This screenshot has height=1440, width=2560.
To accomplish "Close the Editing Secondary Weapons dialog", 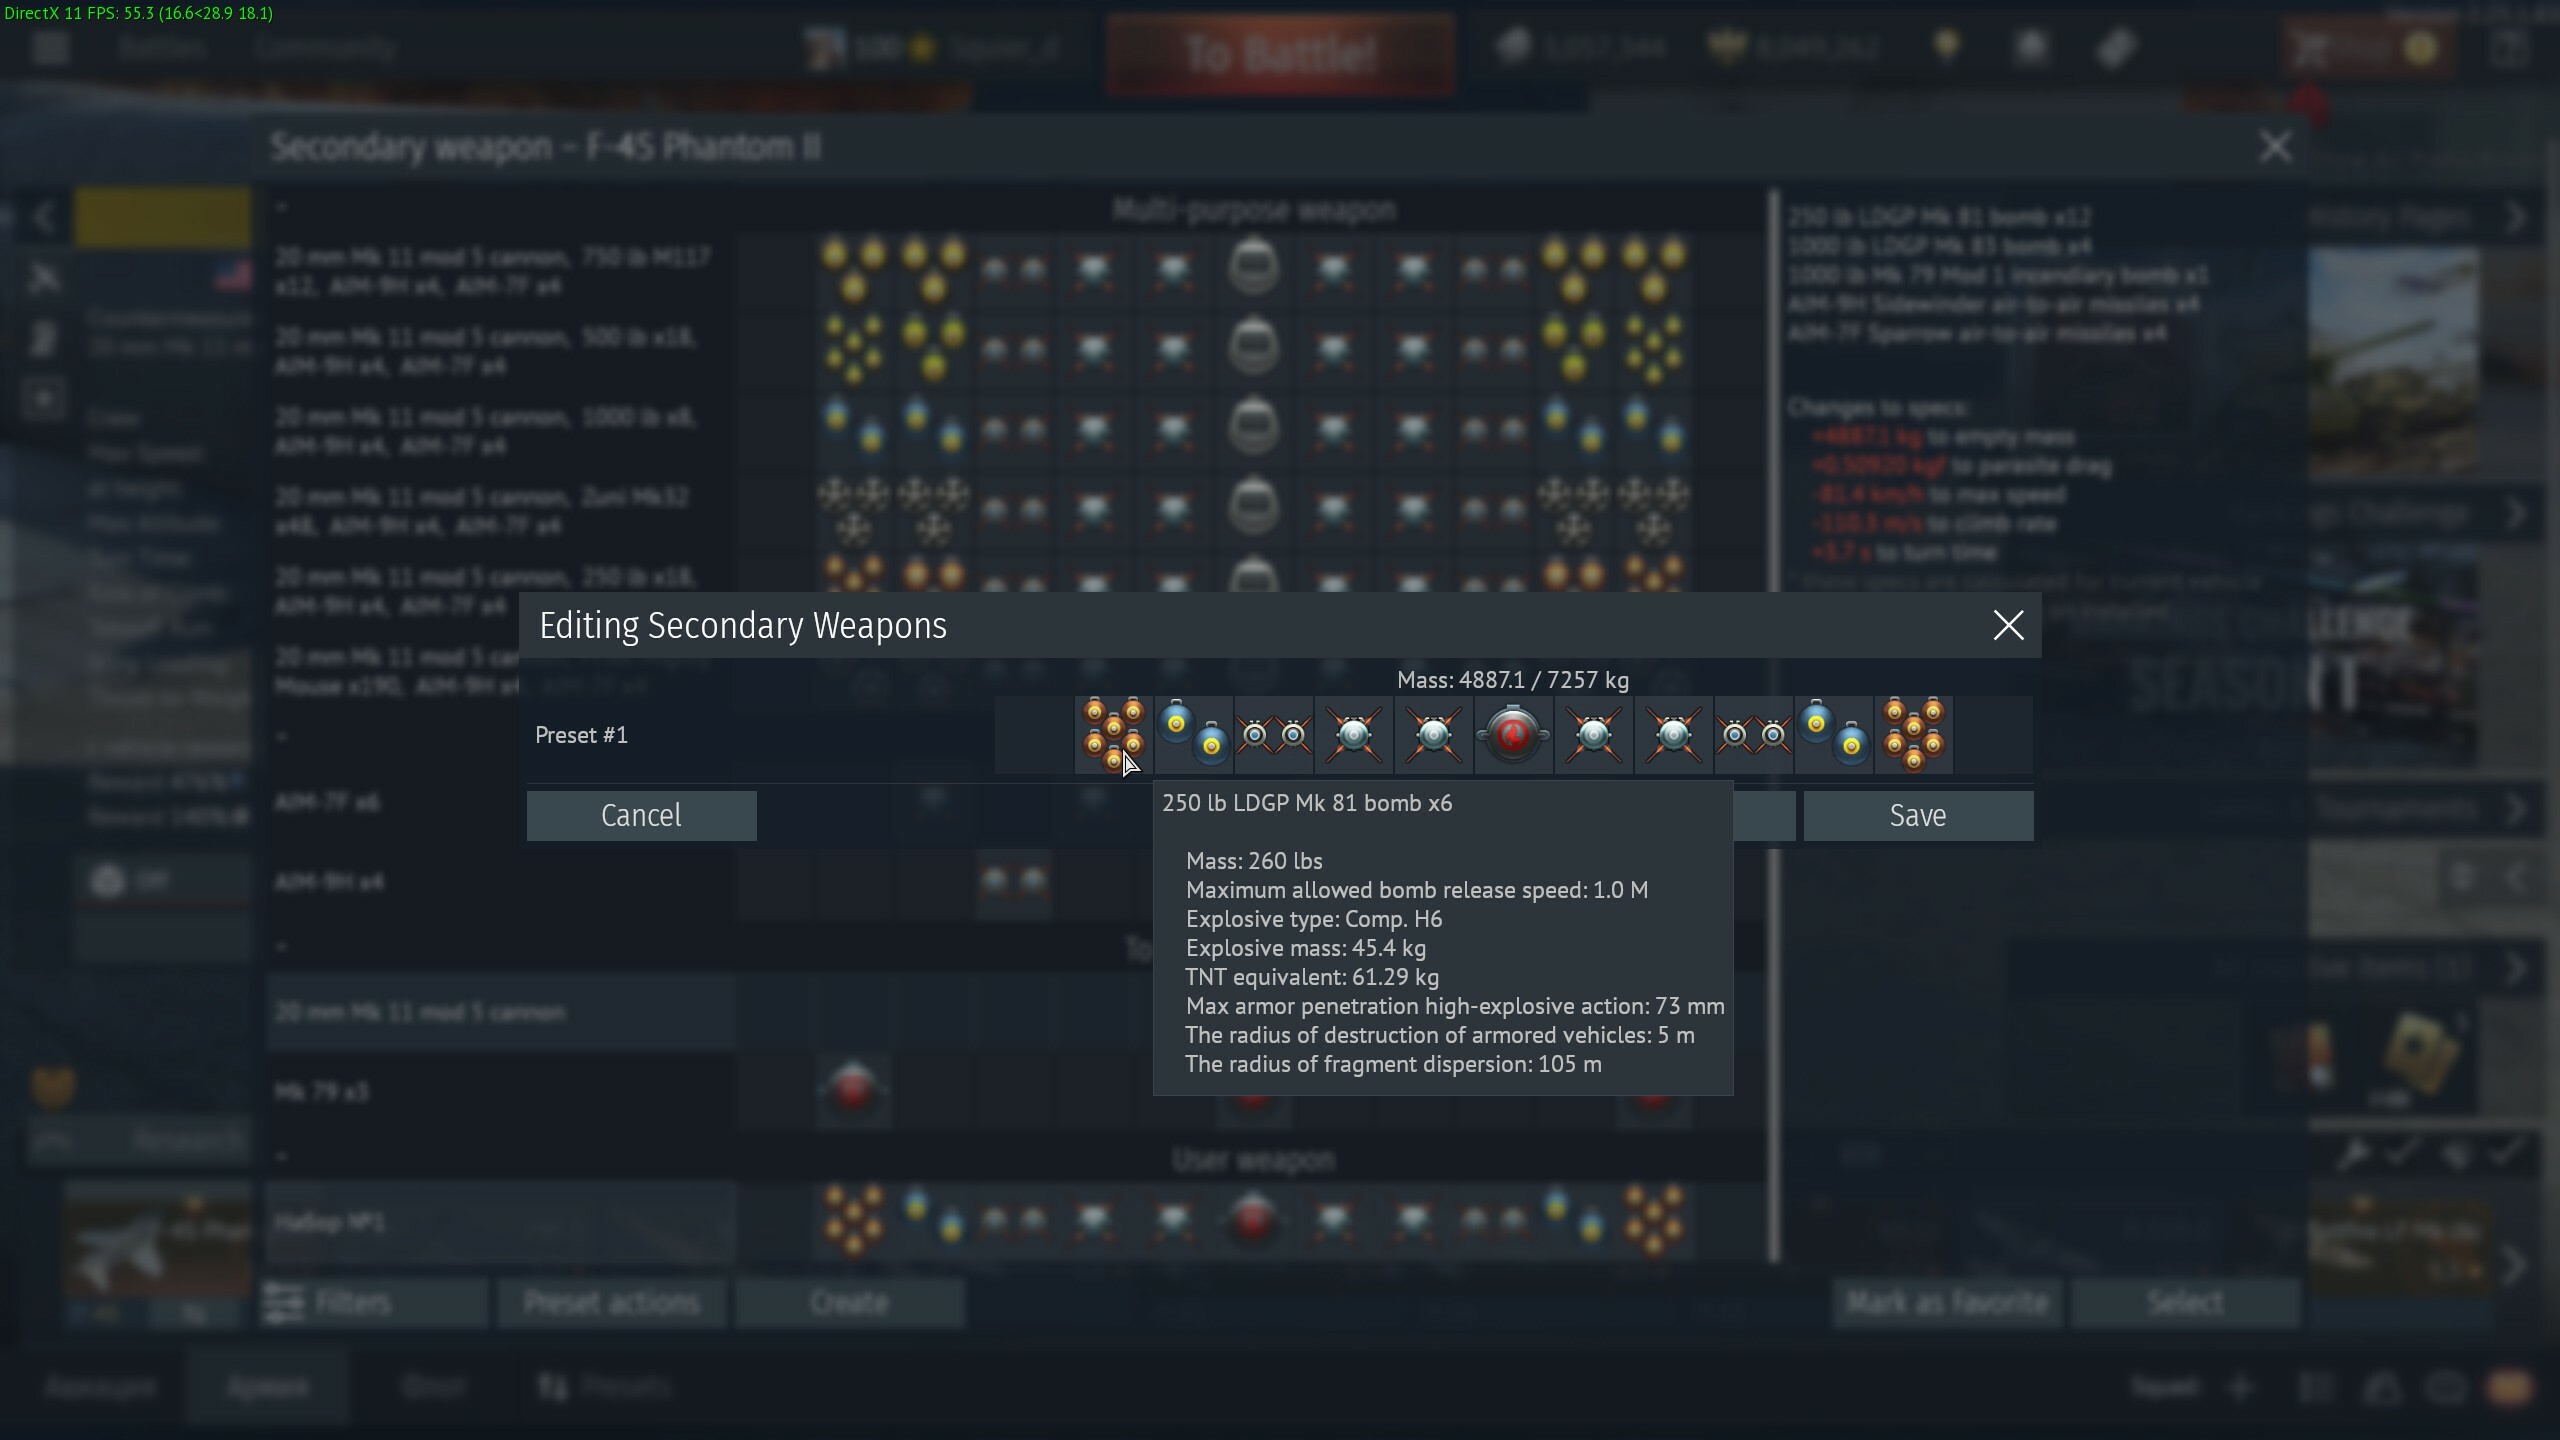I will click(x=2008, y=626).
